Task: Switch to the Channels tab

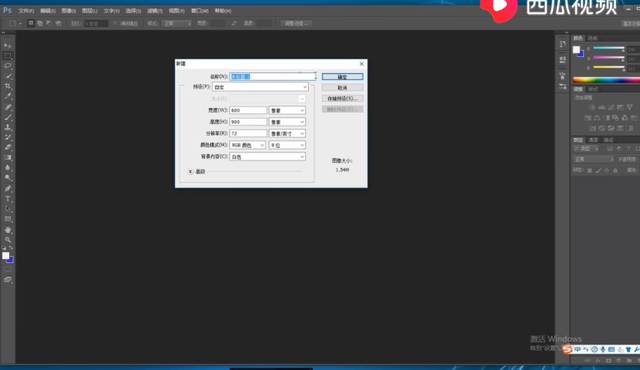Action: 593,140
